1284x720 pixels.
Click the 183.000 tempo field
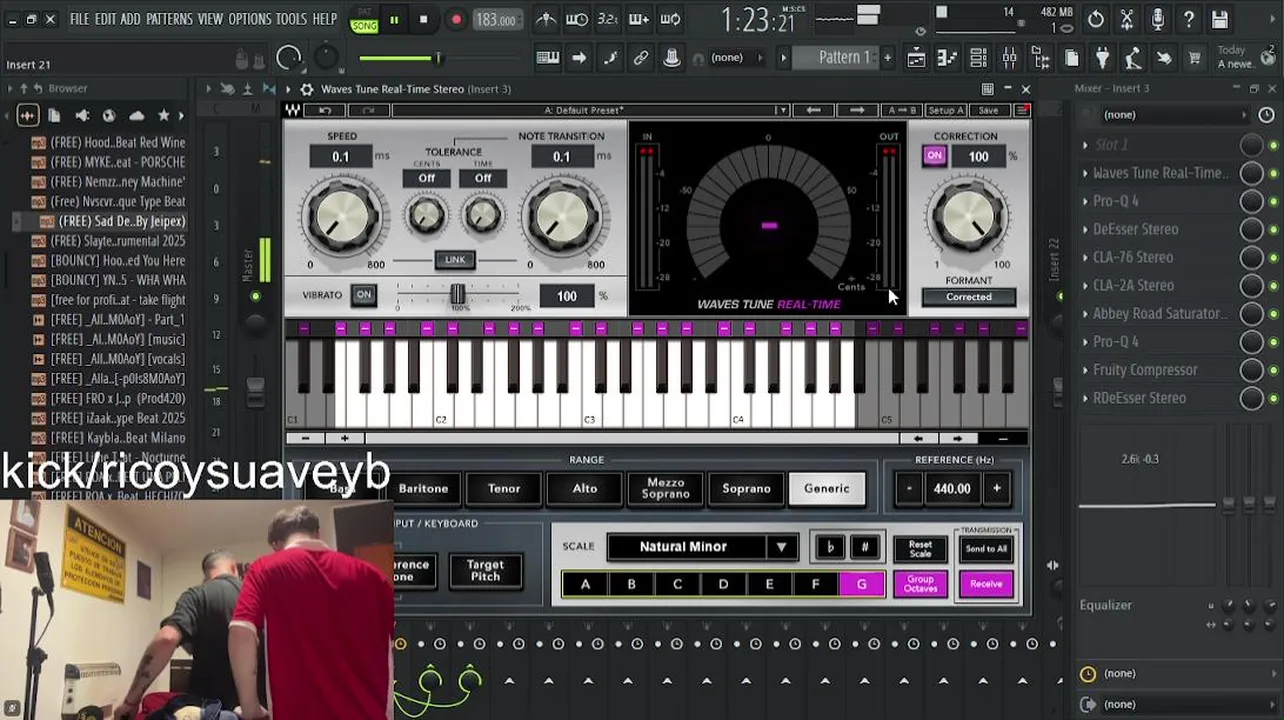(x=496, y=20)
